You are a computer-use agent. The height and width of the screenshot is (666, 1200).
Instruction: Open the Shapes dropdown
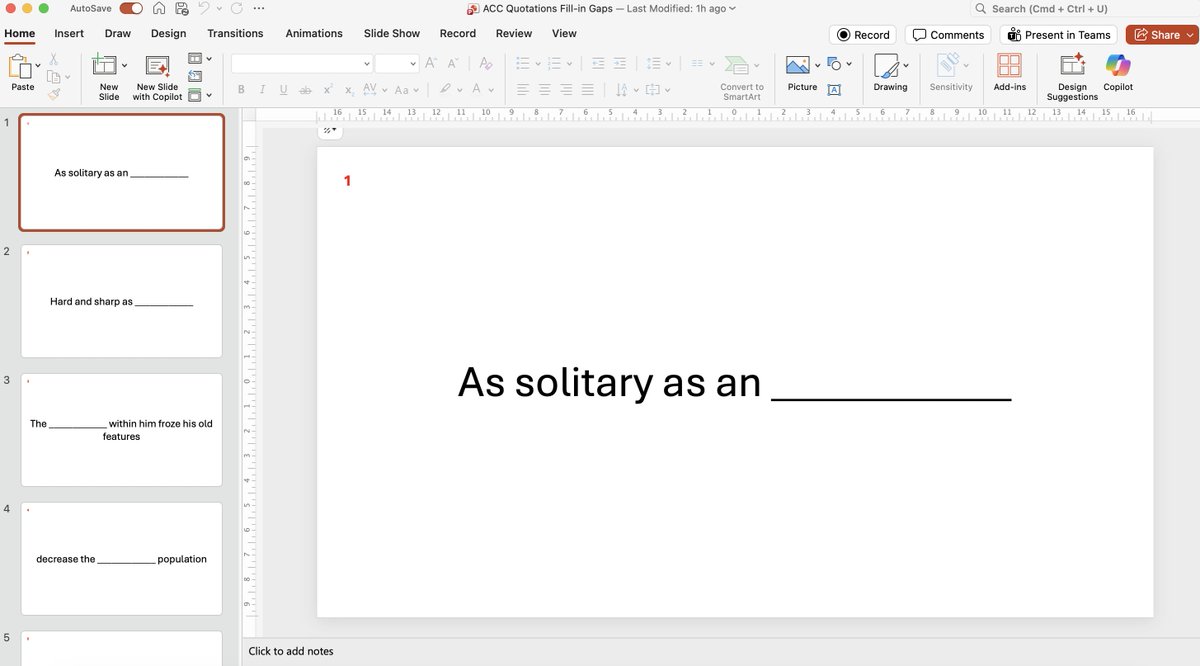pyautogui.click(x=840, y=64)
